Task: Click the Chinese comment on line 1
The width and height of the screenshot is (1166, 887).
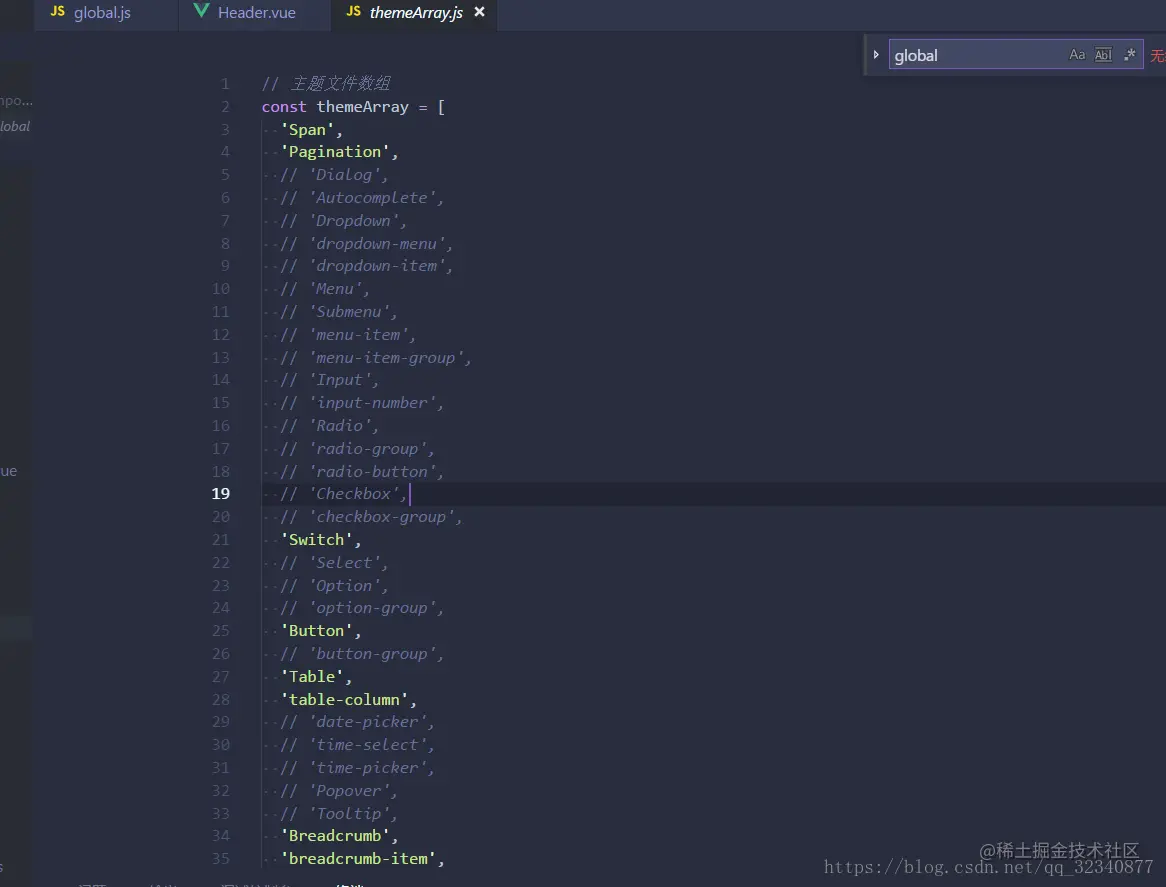Action: [x=326, y=84]
